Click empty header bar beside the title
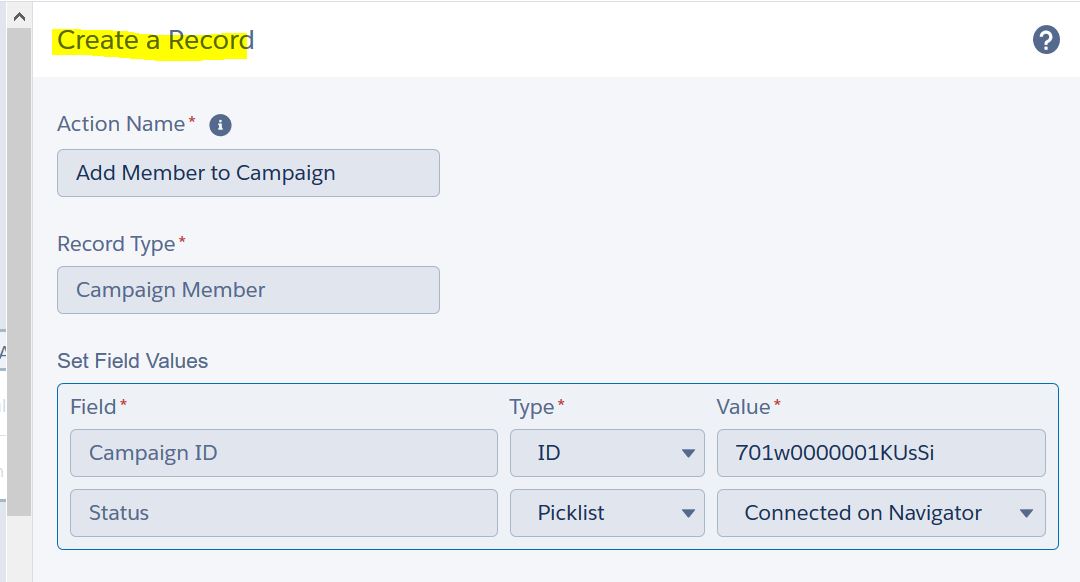The height and width of the screenshot is (582, 1080). coord(640,40)
